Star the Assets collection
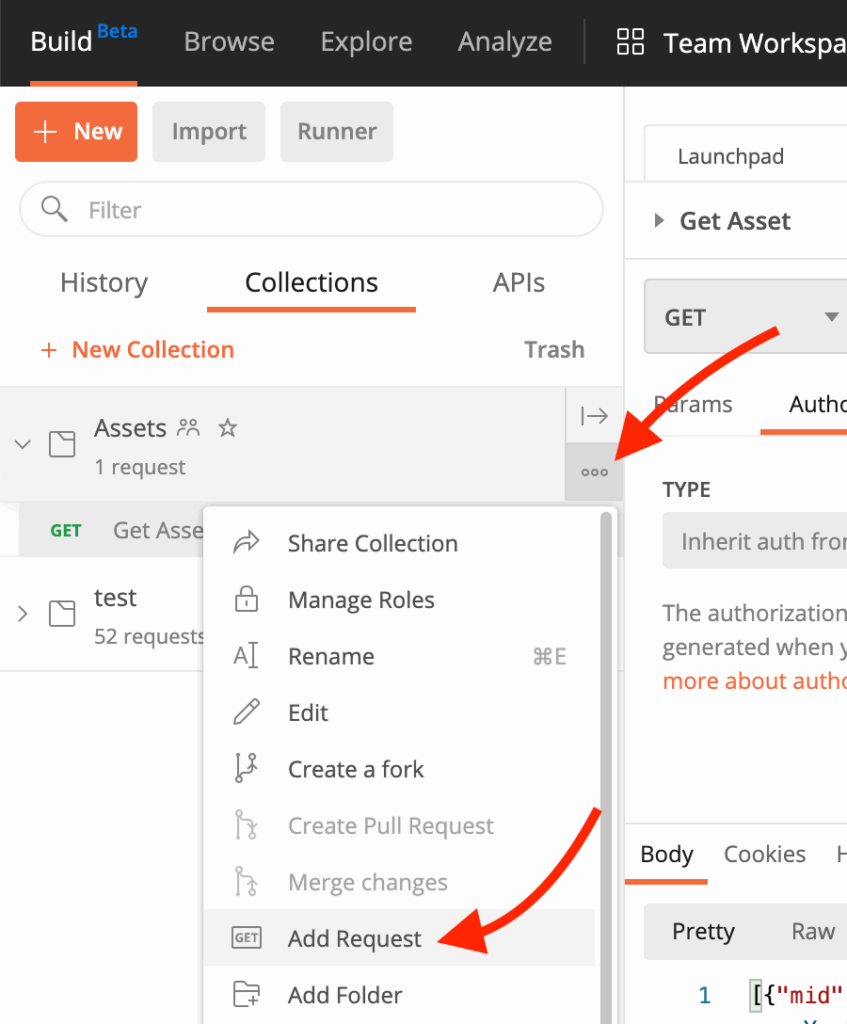 (x=227, y=428)
